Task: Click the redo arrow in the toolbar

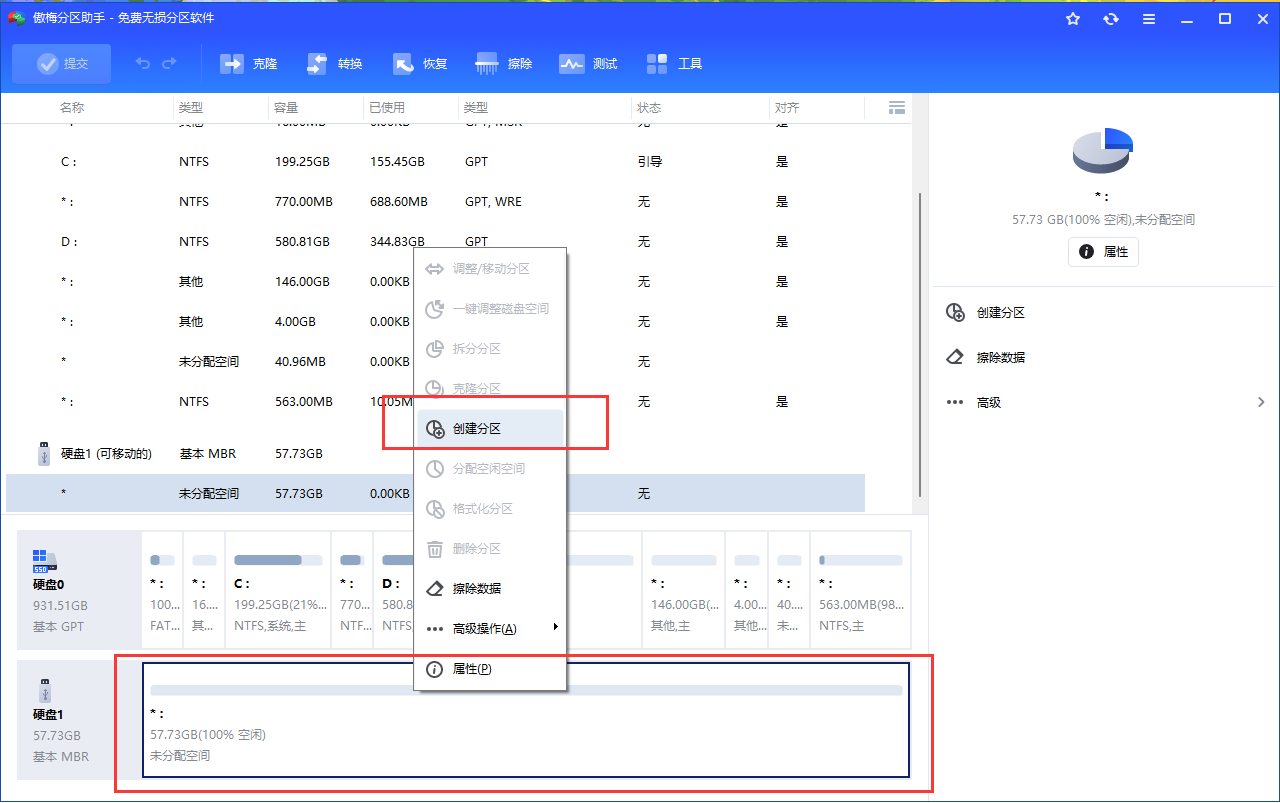Action: pyautogui.click(x=169, y=64)
